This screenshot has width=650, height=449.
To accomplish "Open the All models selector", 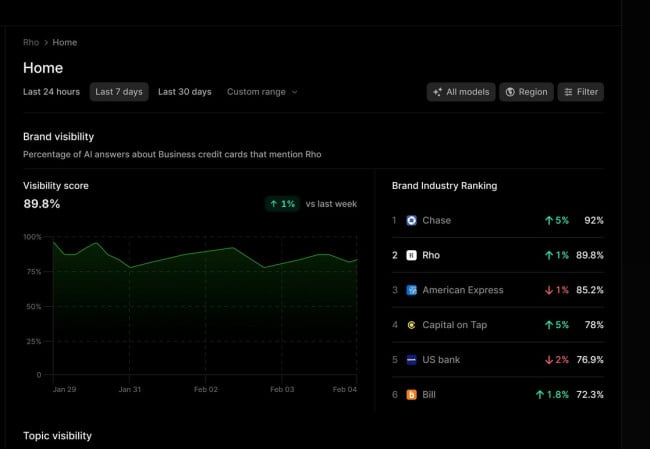I will pos(461,92).
